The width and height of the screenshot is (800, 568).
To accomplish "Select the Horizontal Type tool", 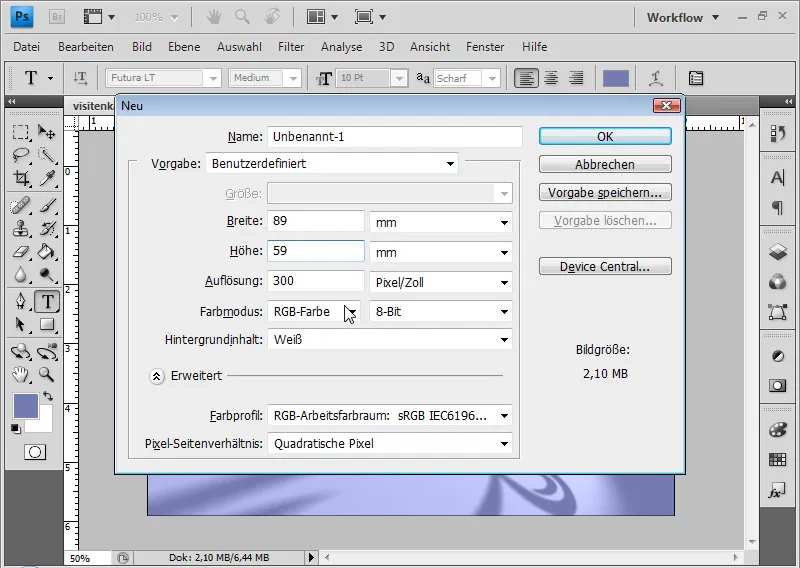I will (47, 301).
